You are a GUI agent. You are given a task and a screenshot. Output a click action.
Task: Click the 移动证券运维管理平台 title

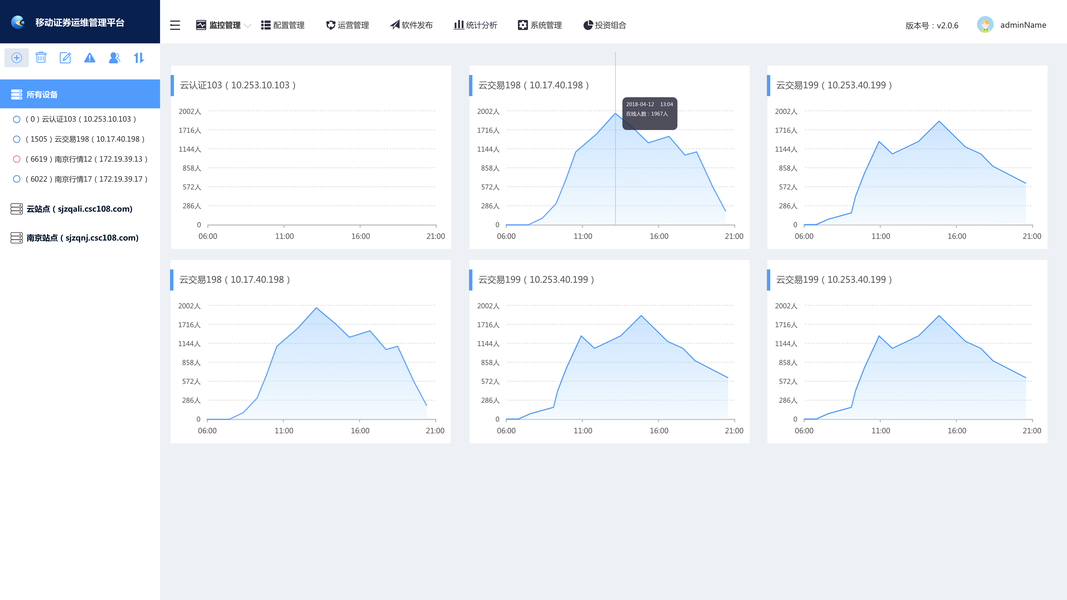coord(80,22)
